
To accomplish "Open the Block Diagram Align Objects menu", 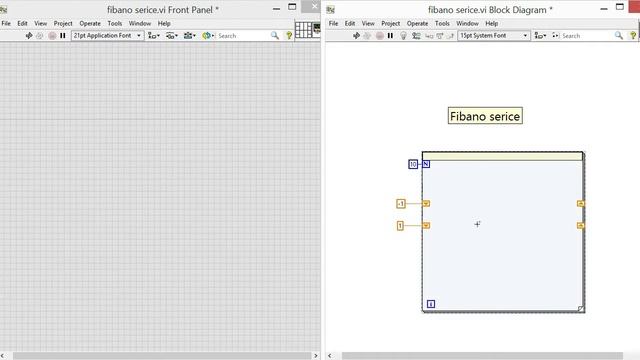I will click(x=540, y=36).
